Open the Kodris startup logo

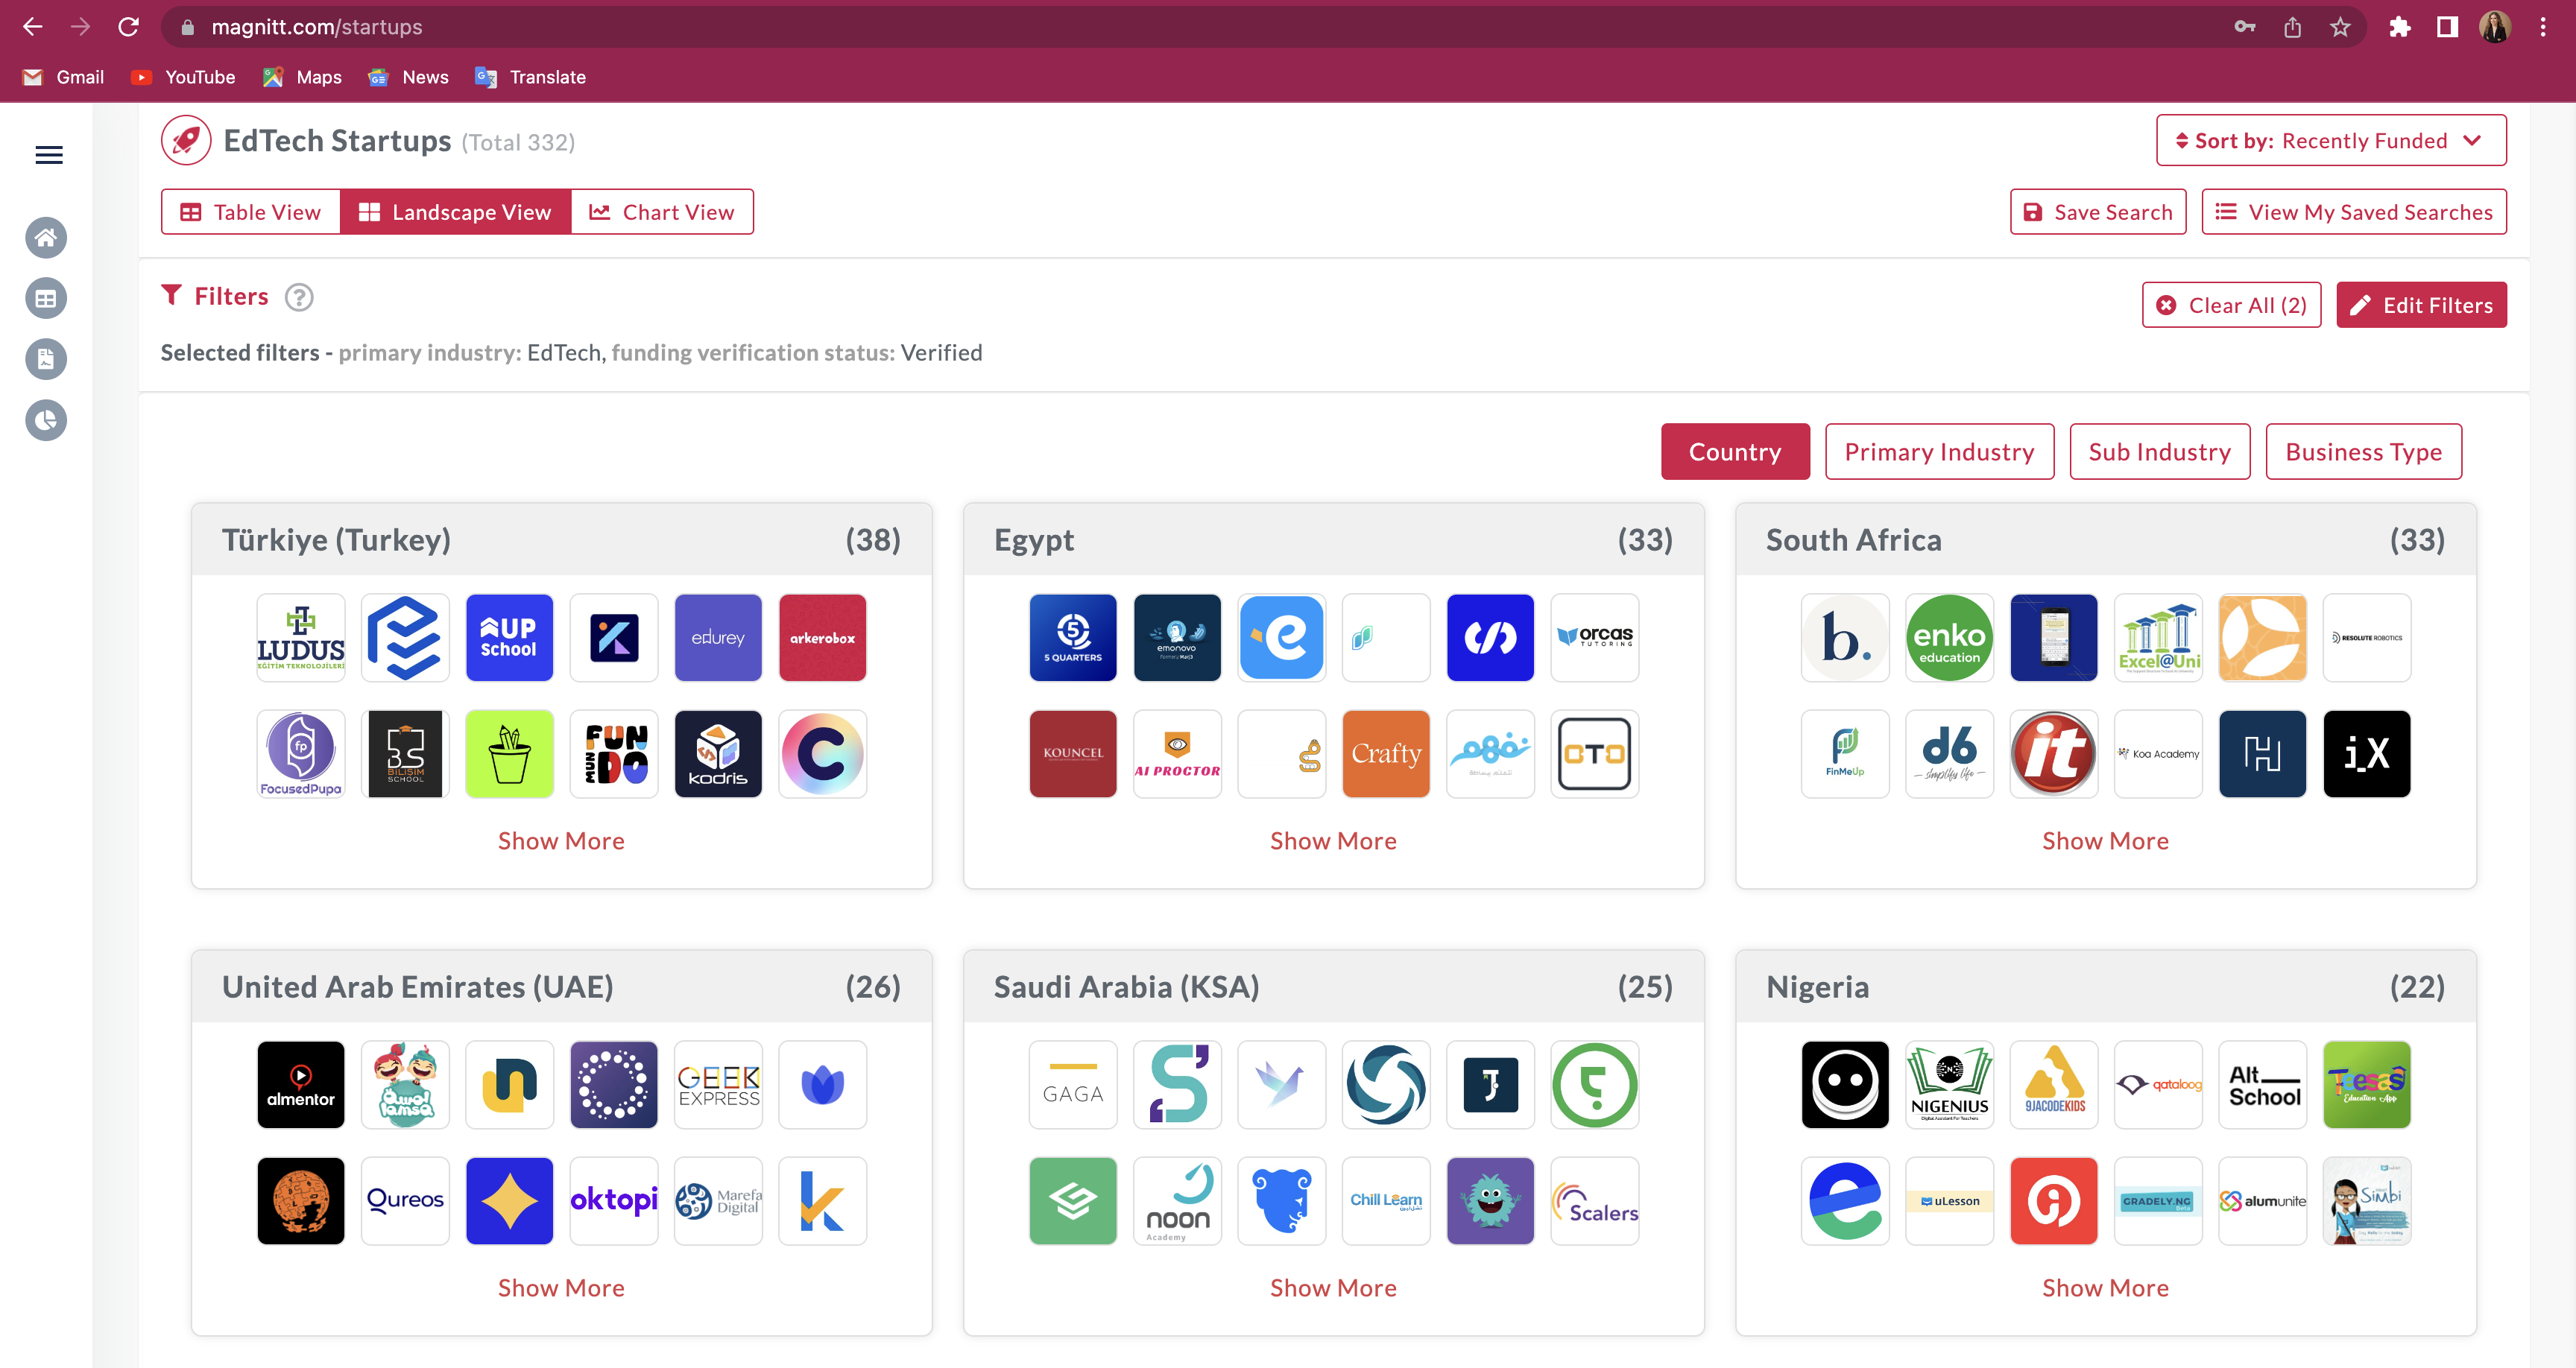coord(718,754)
